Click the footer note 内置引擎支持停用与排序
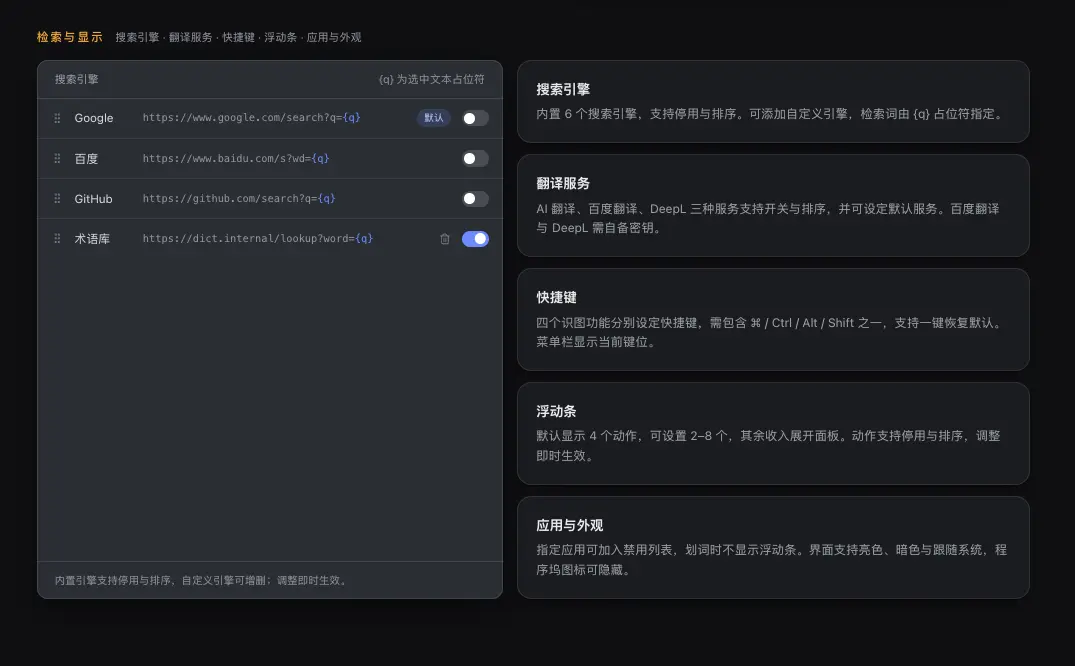The height and width of the screenshot is (666, 1075). 202,580
